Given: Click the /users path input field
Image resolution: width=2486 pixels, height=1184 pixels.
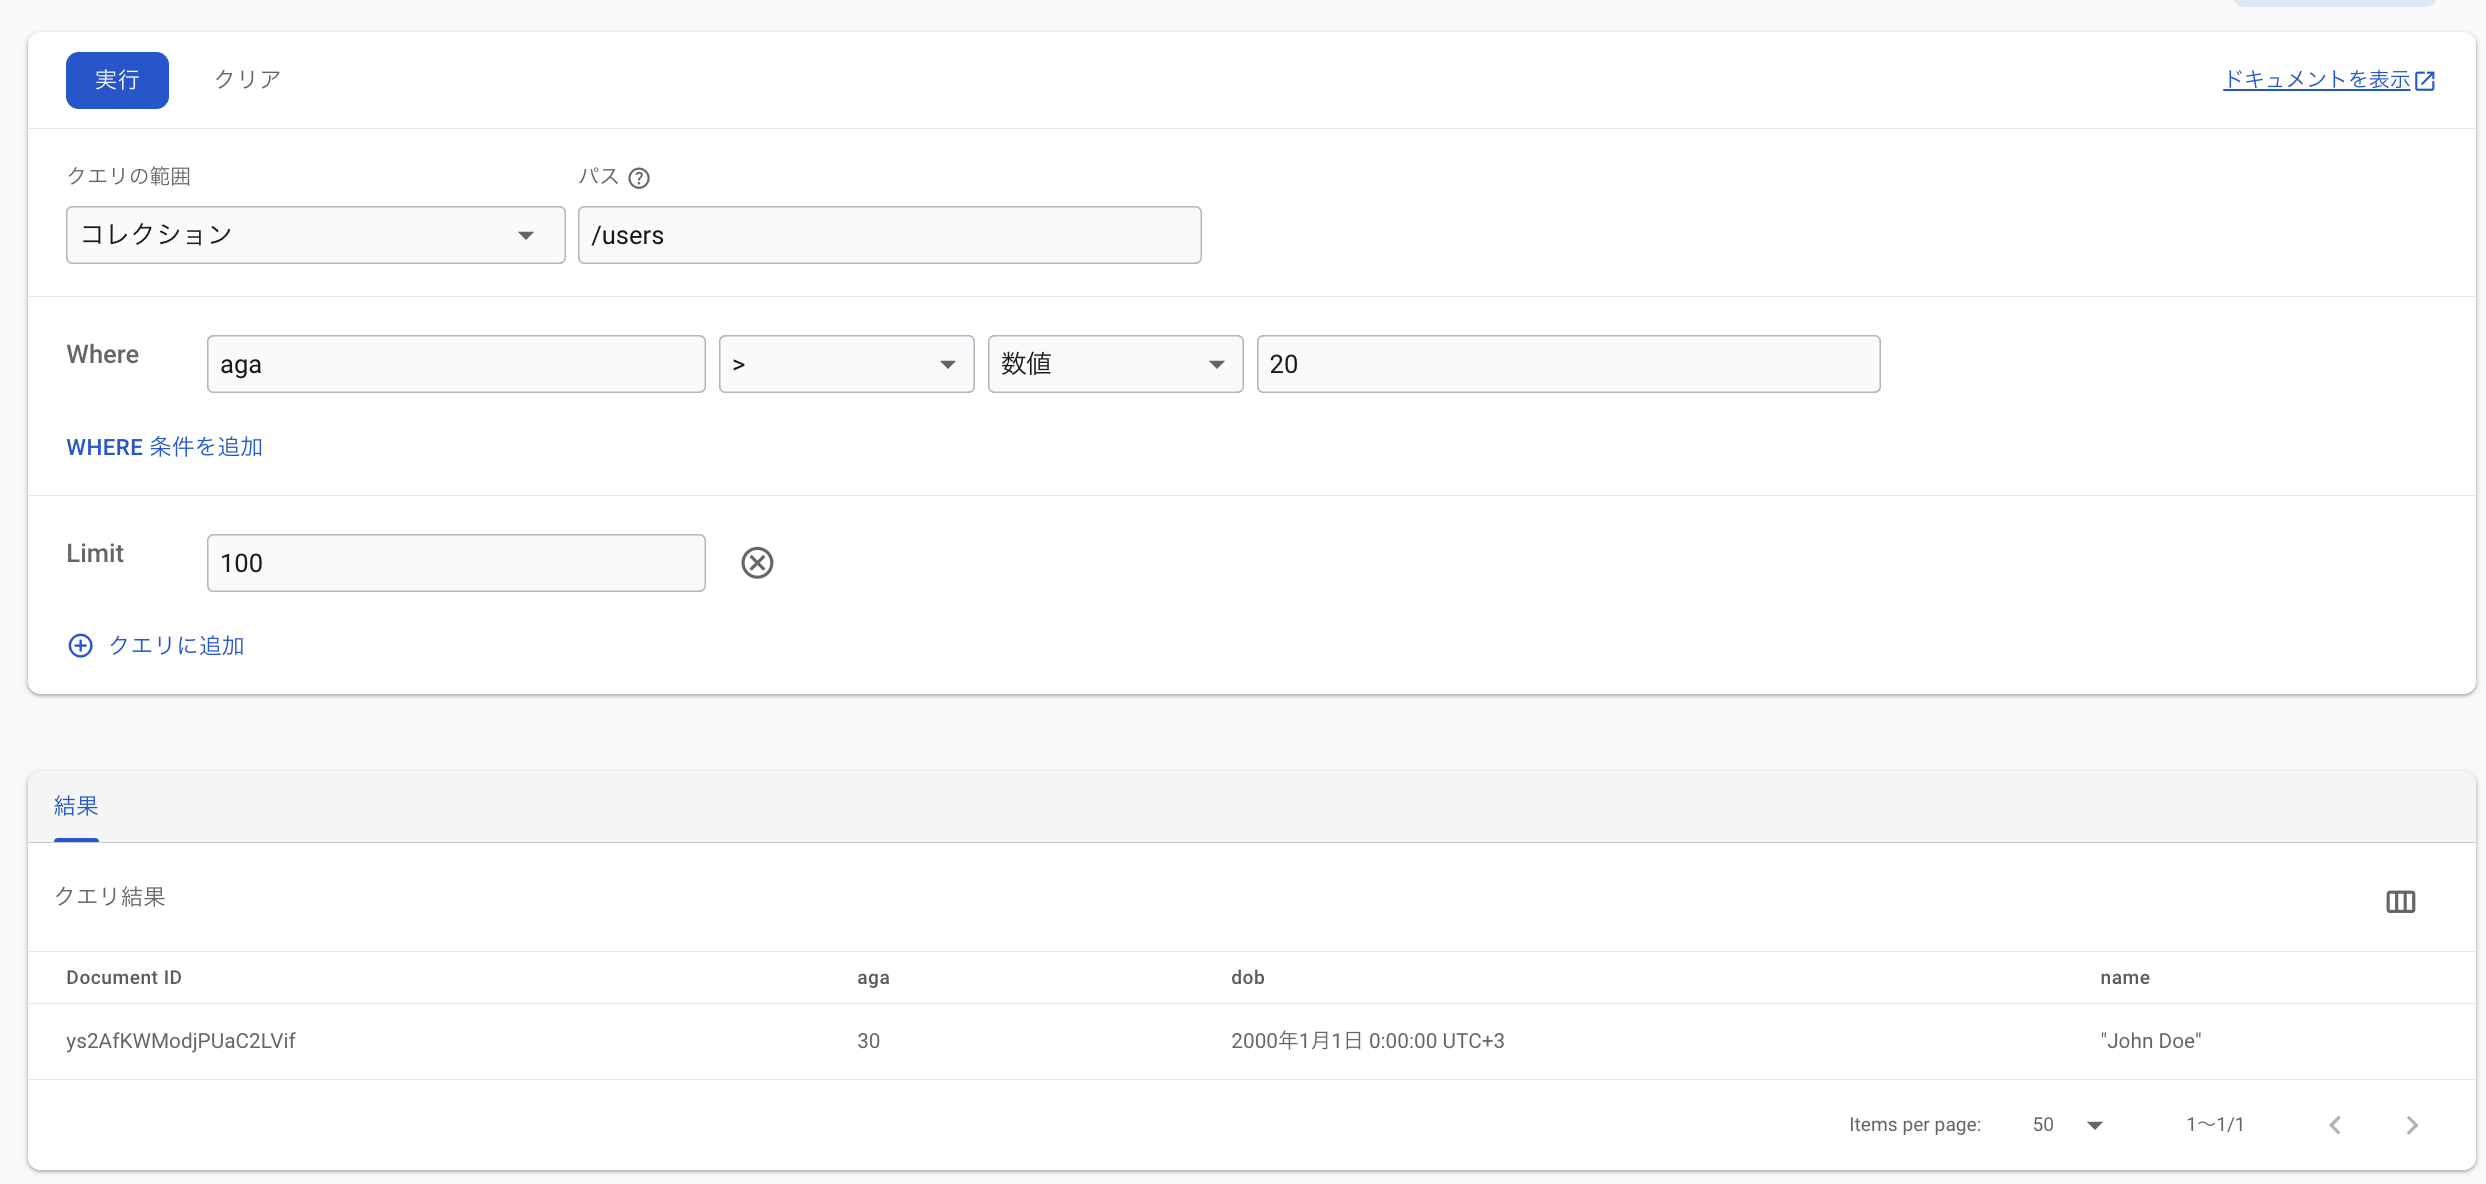Looking at the screenshot, I should (x=888, y=235).
